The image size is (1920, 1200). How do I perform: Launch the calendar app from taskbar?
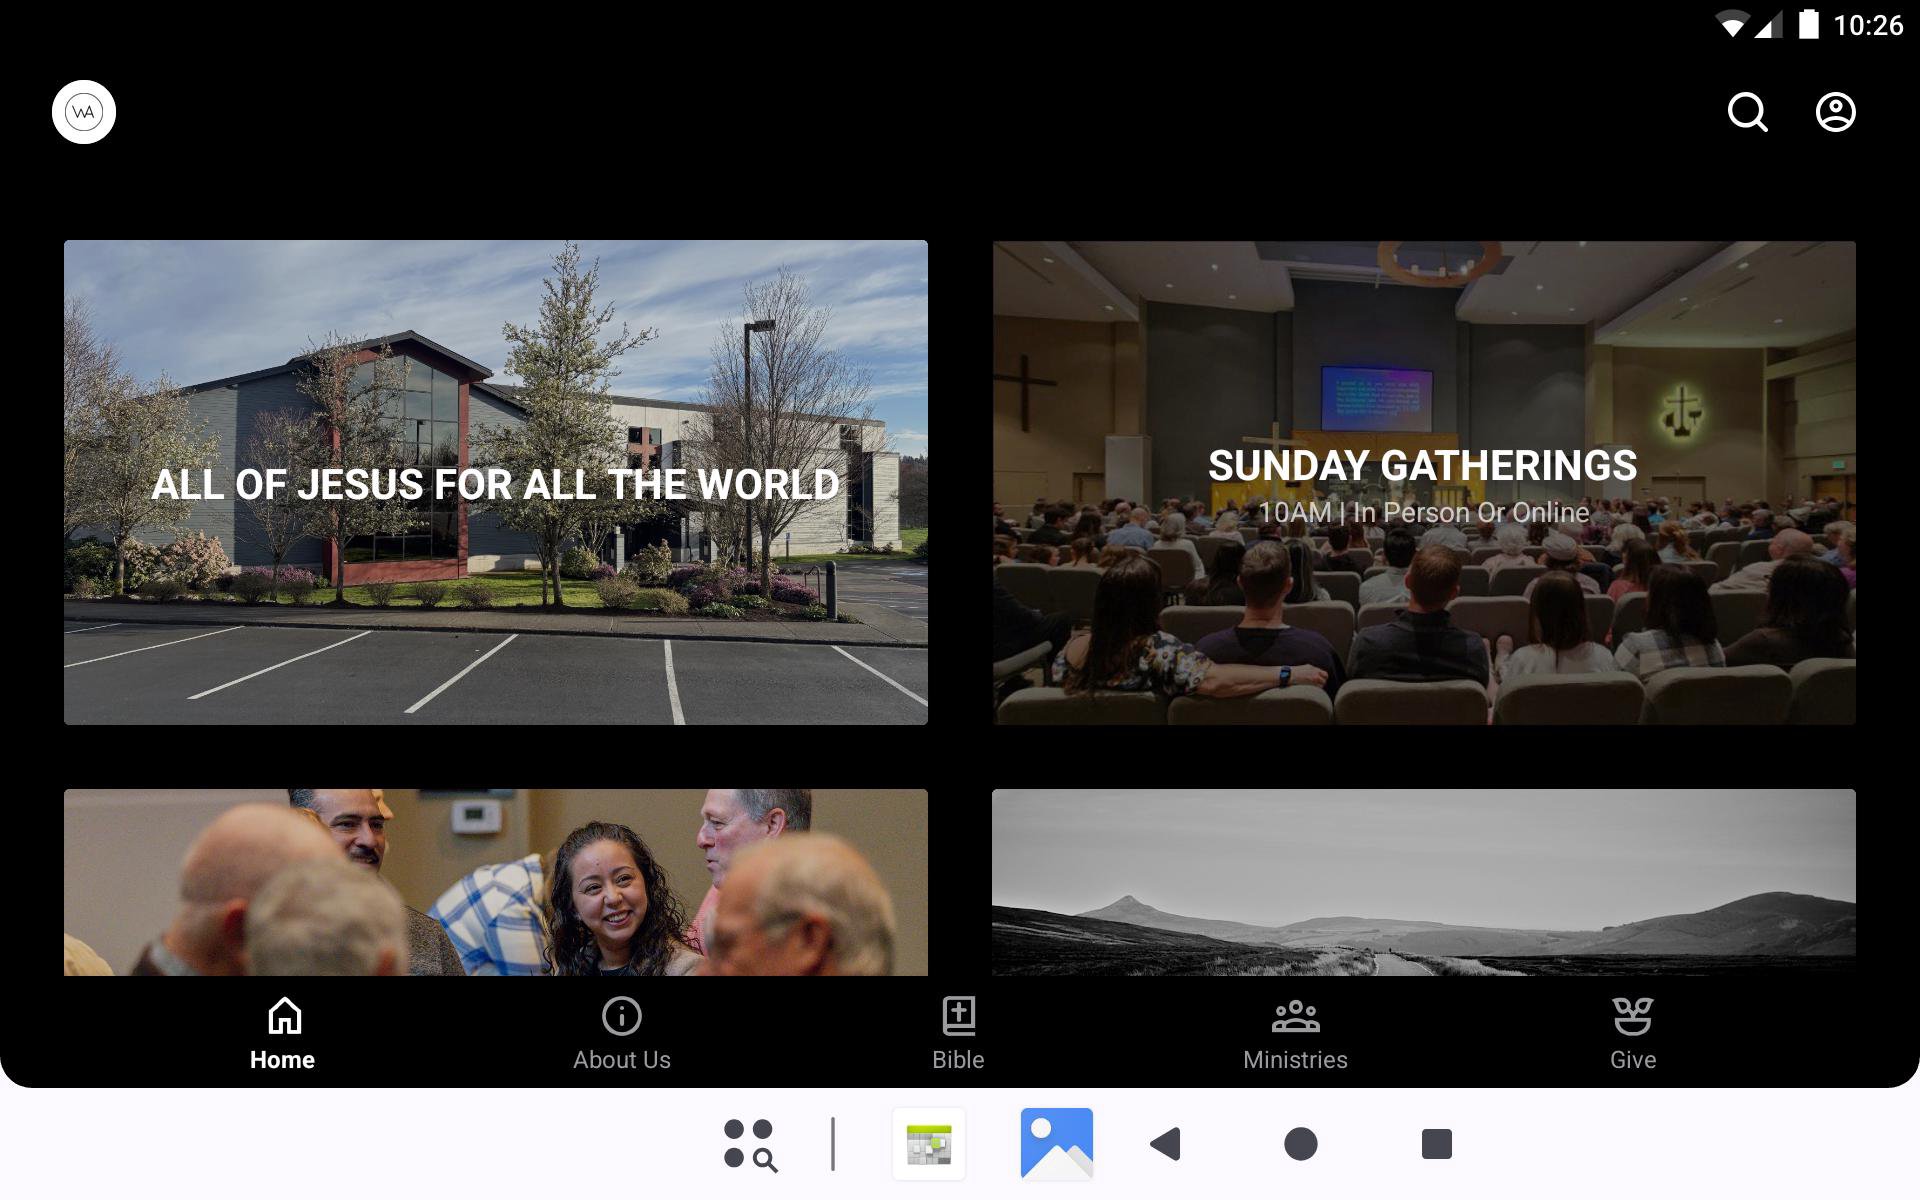(929, 1144)
